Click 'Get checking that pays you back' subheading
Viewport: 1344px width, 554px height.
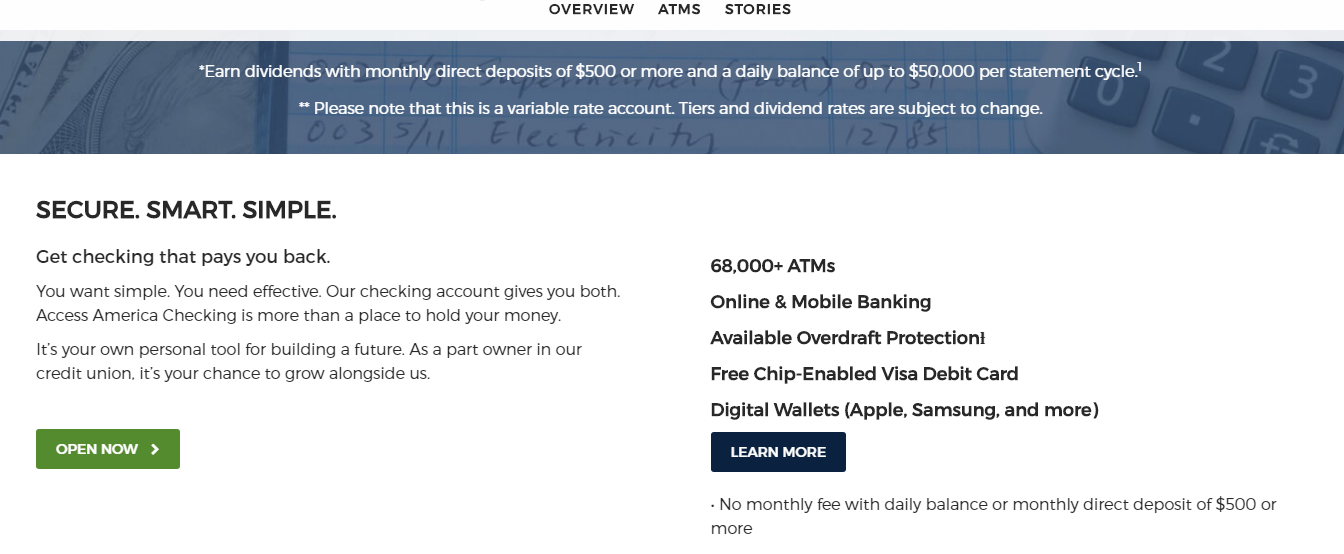(x=183, y=257)
